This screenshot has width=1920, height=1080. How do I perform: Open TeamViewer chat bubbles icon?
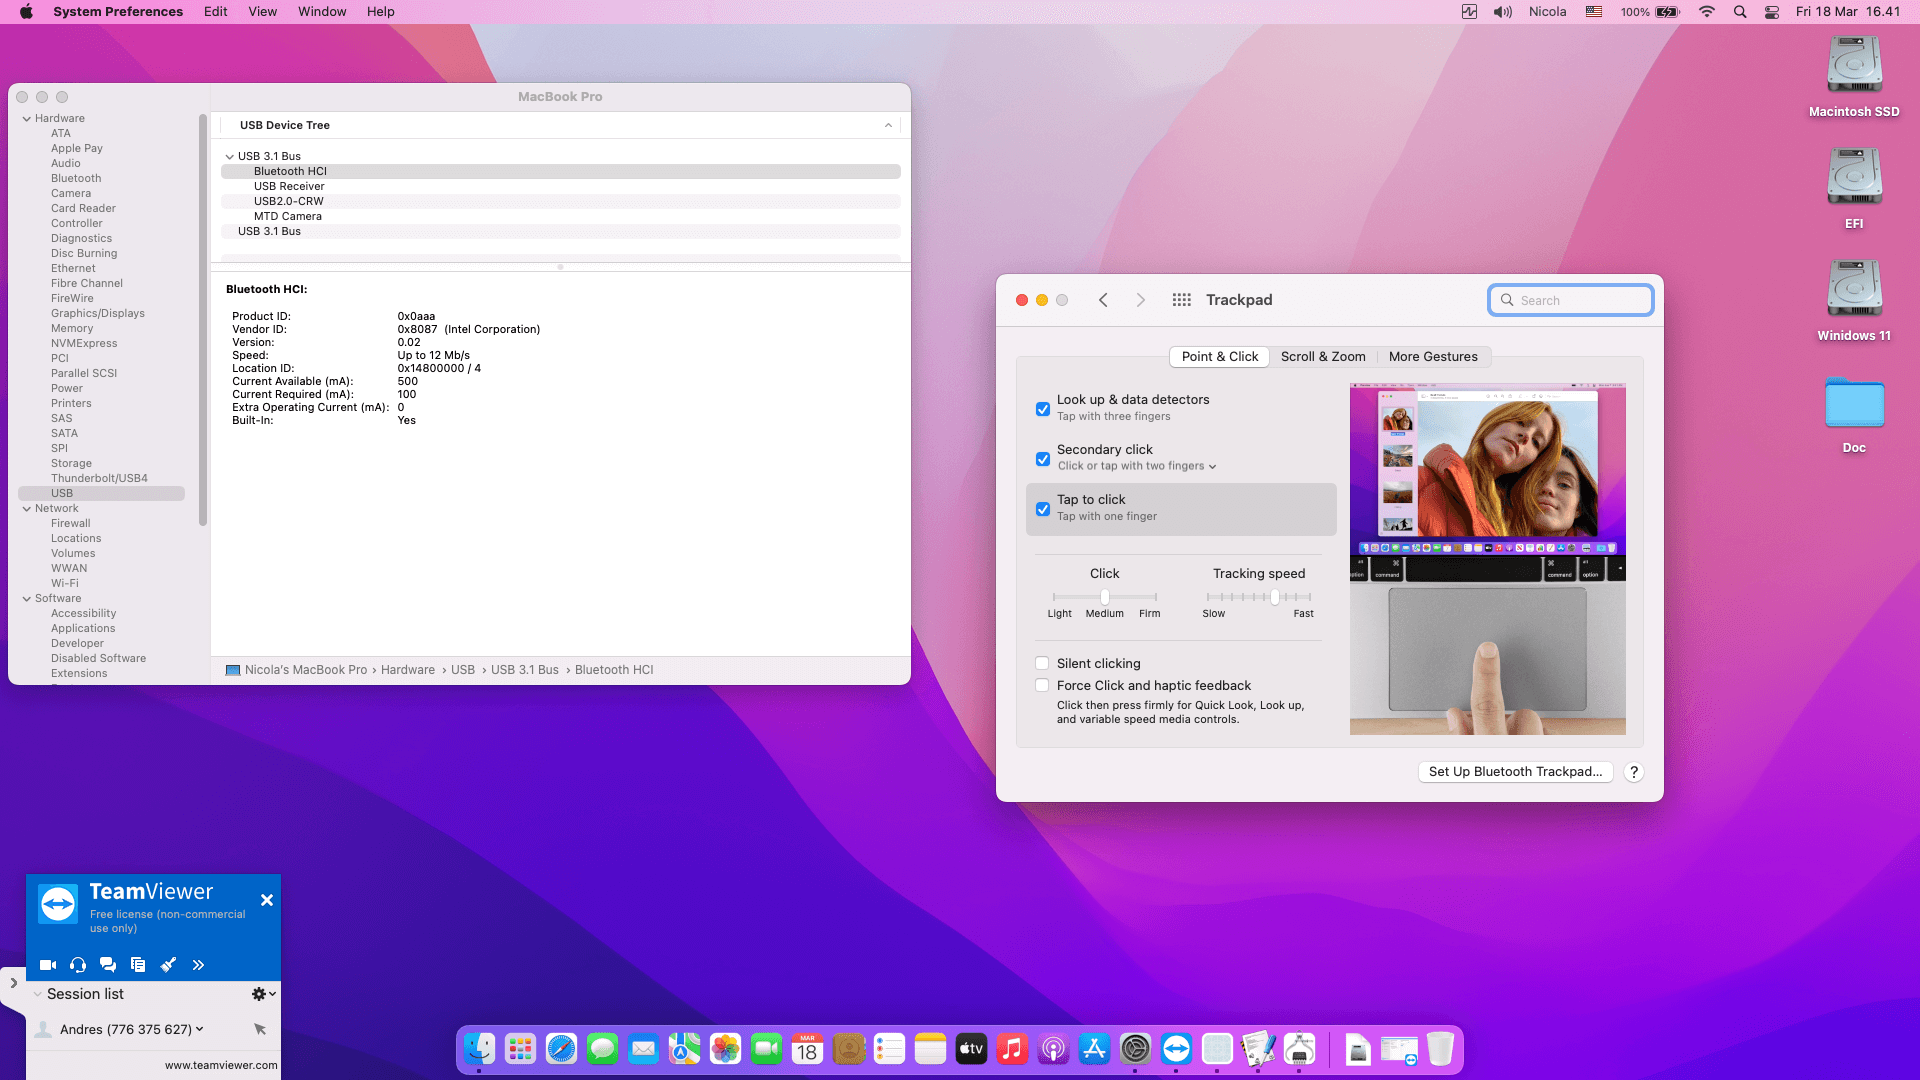108,965
